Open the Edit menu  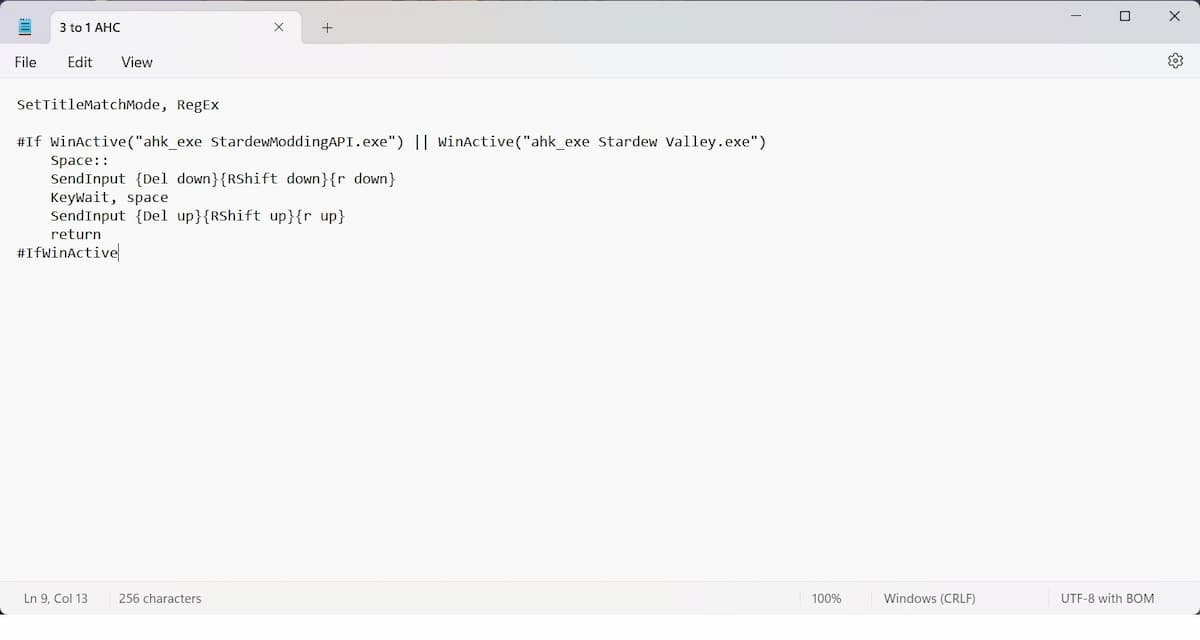tap(80, 62)
